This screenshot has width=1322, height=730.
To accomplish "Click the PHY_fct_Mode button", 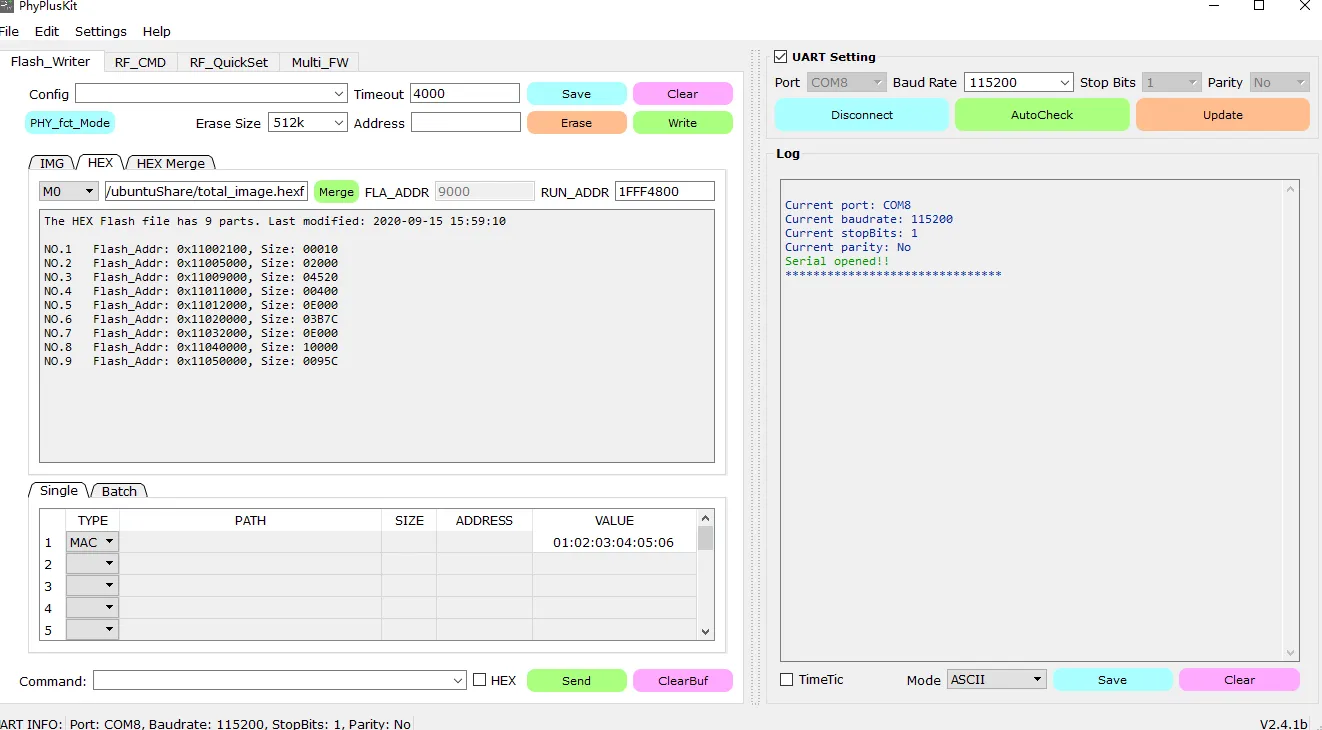I will coord(70,123).
